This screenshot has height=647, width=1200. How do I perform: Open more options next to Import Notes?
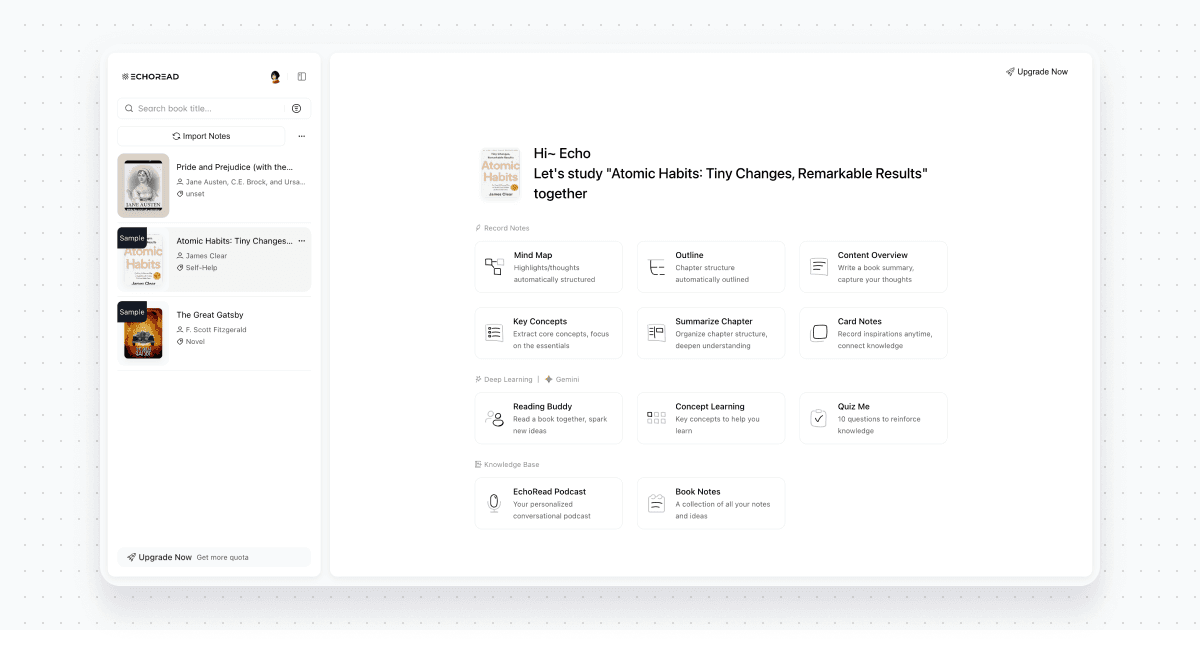(302, 136)
